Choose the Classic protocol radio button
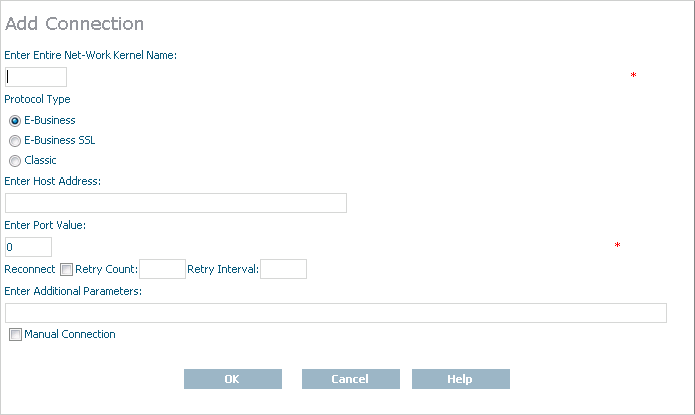This screenshot has height=415, width=695. (15, 161)
